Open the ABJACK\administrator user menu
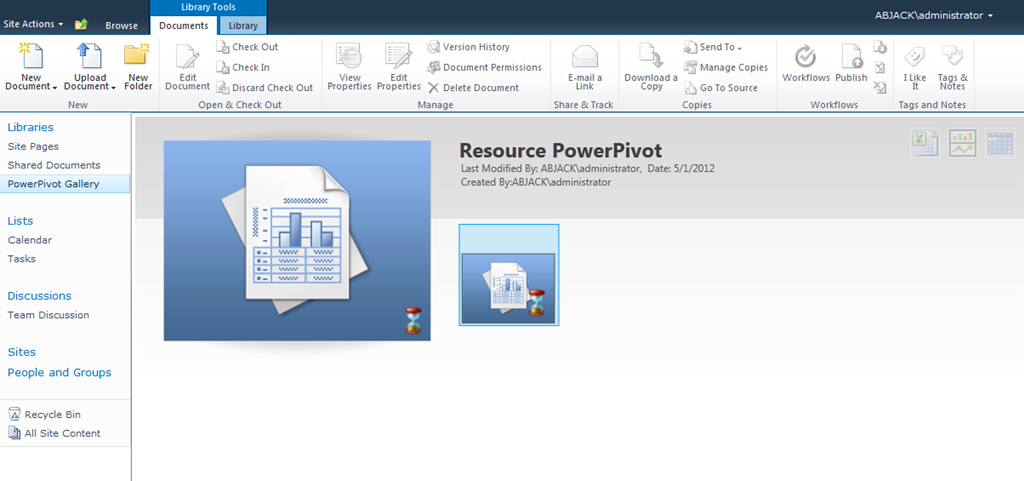1024x481 pixels. click(934, 16)
